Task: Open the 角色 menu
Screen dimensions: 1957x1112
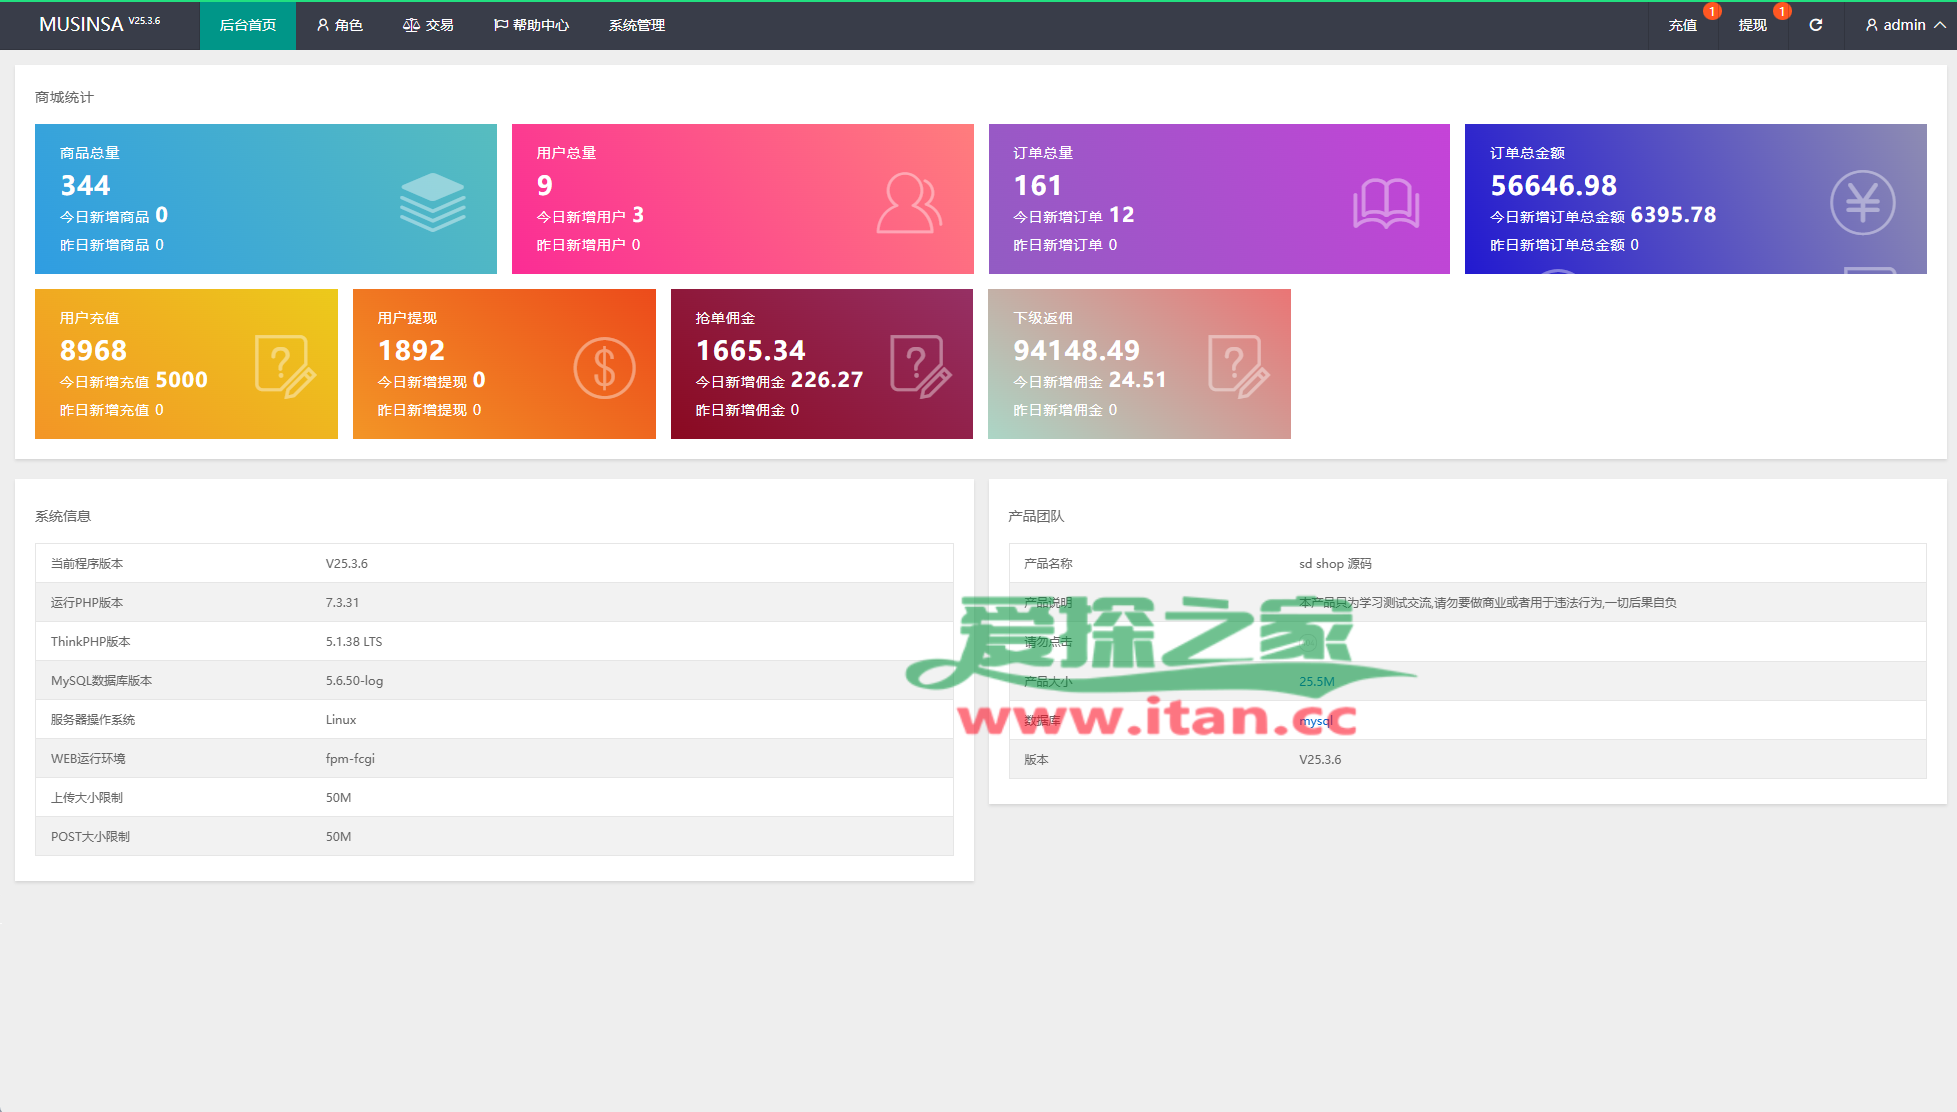Action: coord(339,25)
